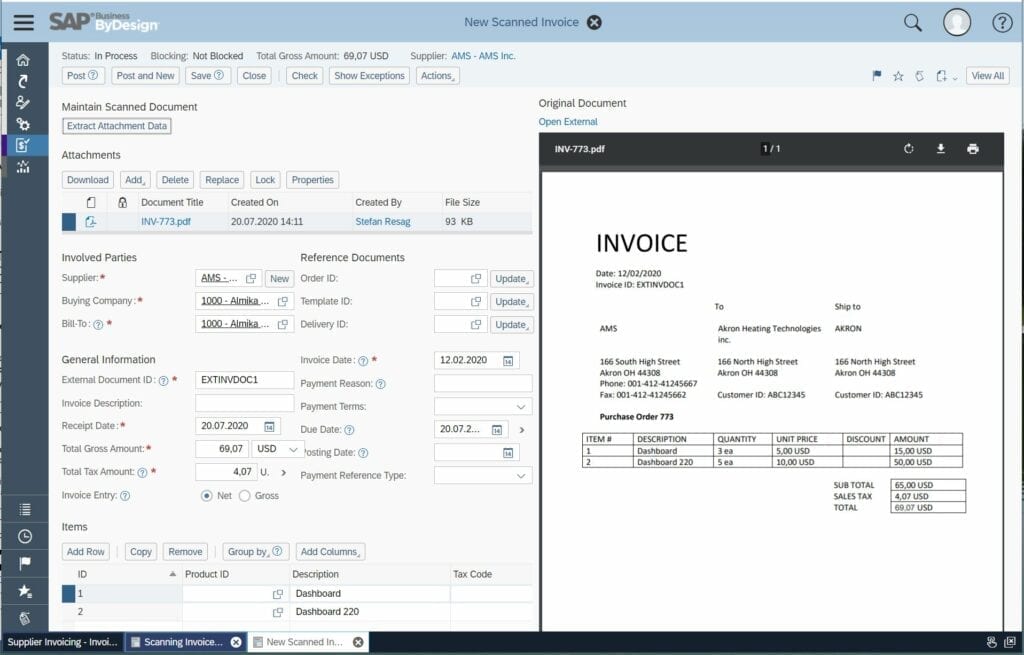Open the AMS - AMS Inc. supplier link
The image size is (1024, 655).
coord(483,56)
